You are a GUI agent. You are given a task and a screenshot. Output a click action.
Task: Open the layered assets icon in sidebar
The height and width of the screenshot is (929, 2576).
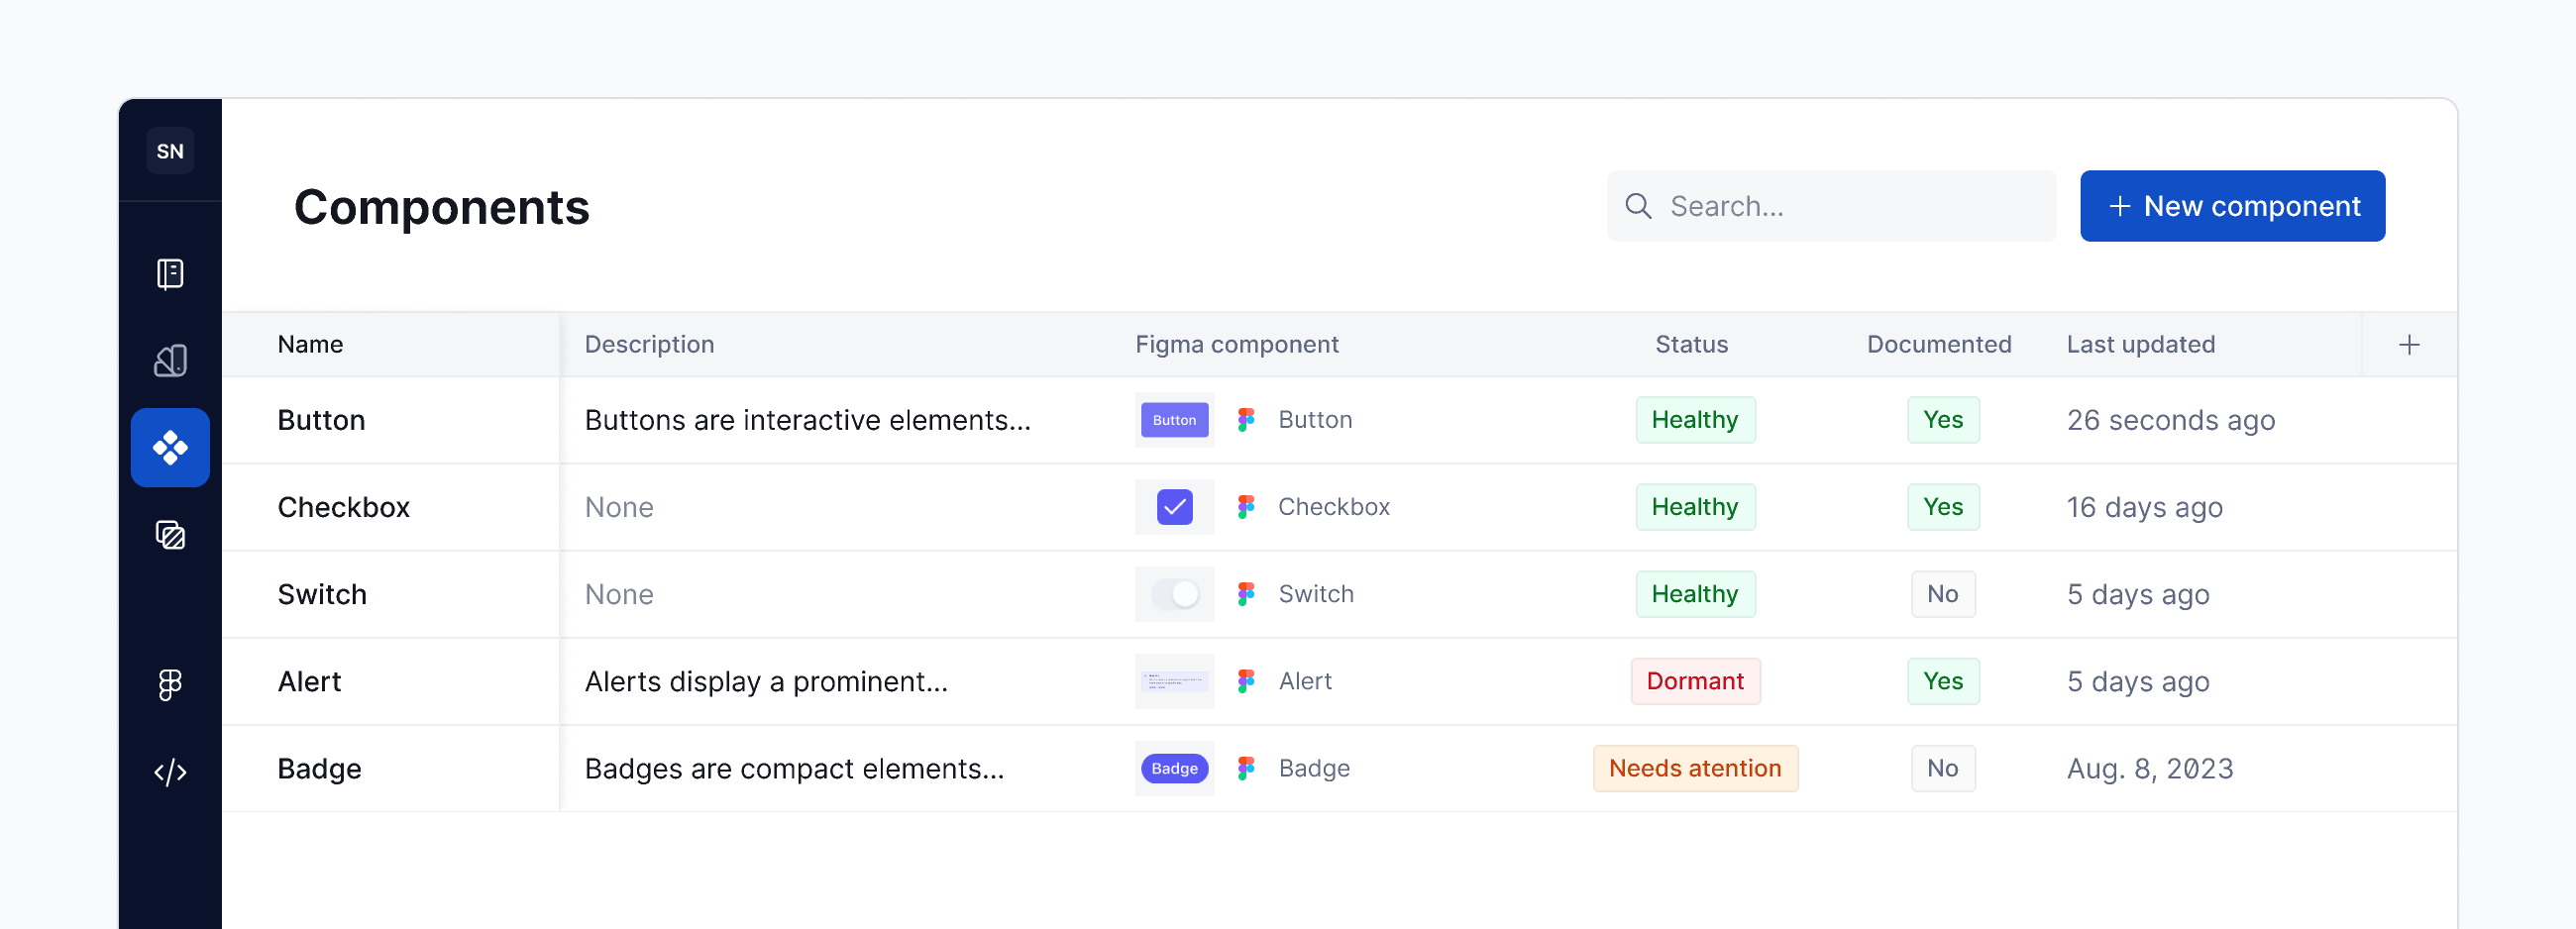point(170,535)
